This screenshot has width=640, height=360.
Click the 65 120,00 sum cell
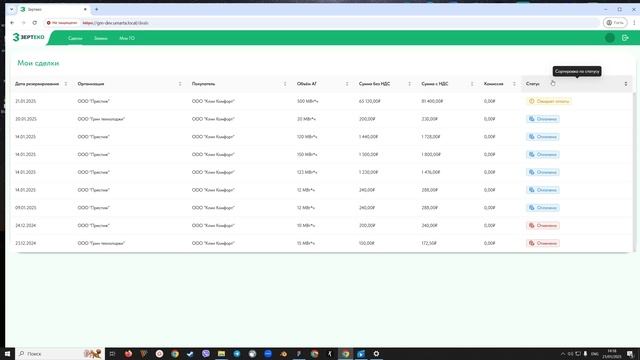coord(369,101)
